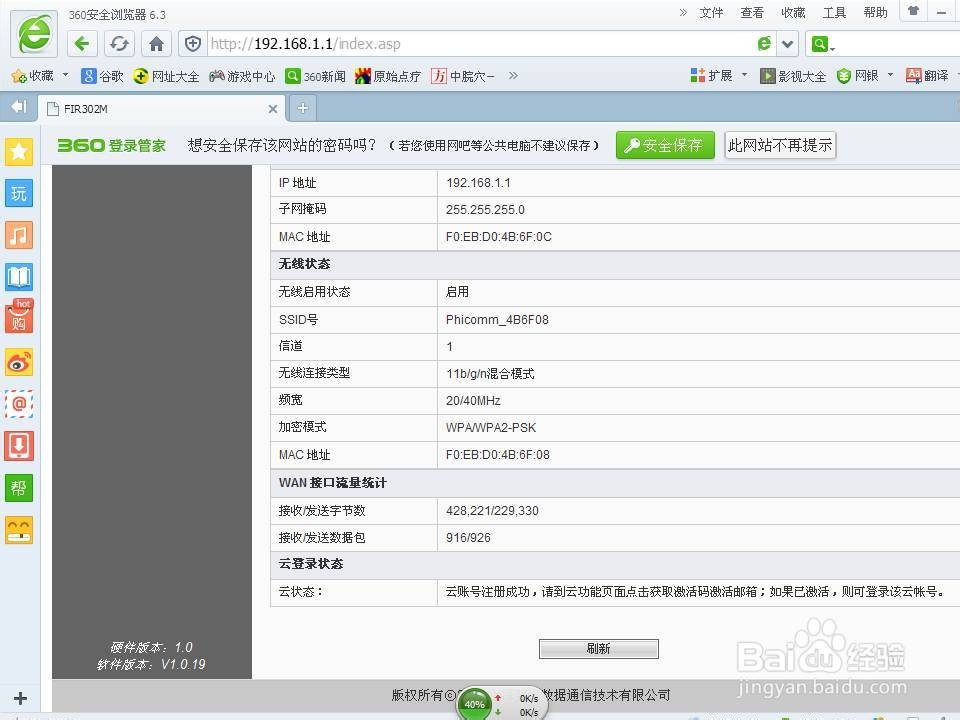This screenshot has width=960, height=720.
Task: Reload the page with refresh icon
Action: pos(119,44)
